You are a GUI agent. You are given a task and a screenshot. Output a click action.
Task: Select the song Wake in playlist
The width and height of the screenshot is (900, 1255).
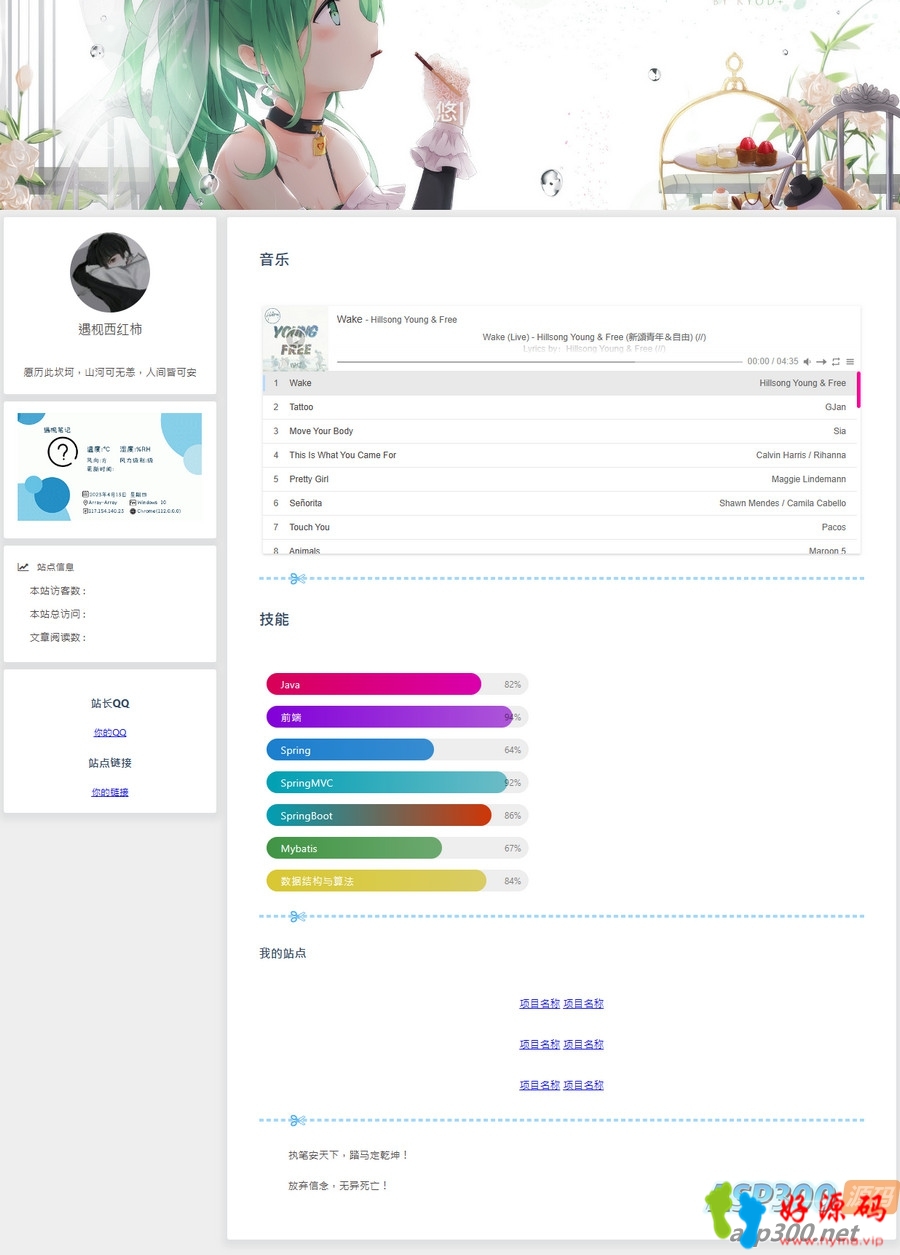click(x=560, y=383)
